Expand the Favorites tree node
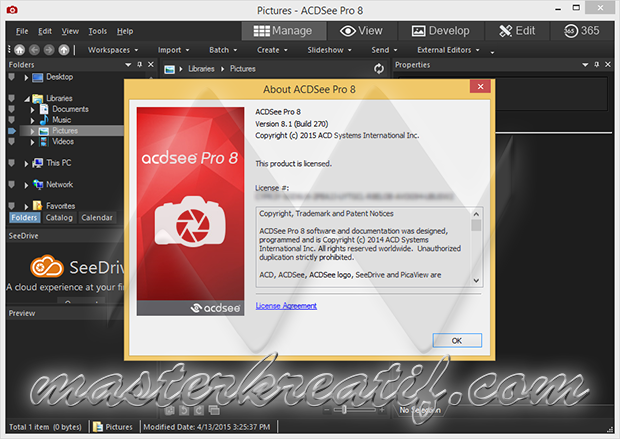Image resolution: width=620 pixels, height=439 pixels. (26, 206)
